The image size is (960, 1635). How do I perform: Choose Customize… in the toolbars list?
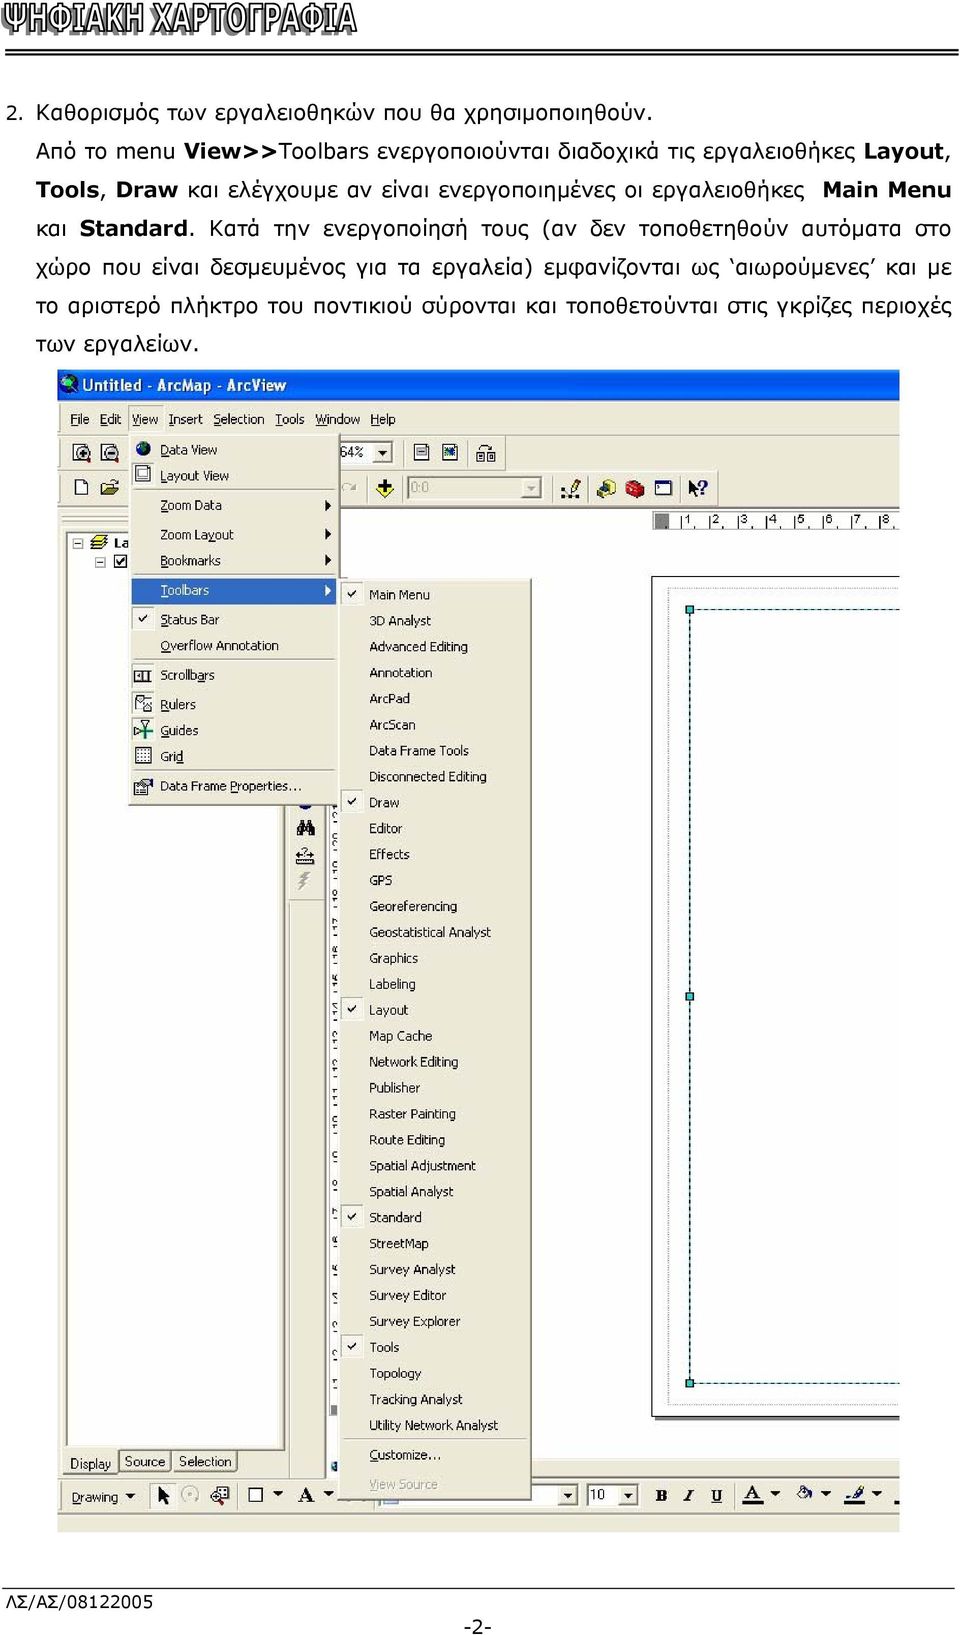point(434,1454)
